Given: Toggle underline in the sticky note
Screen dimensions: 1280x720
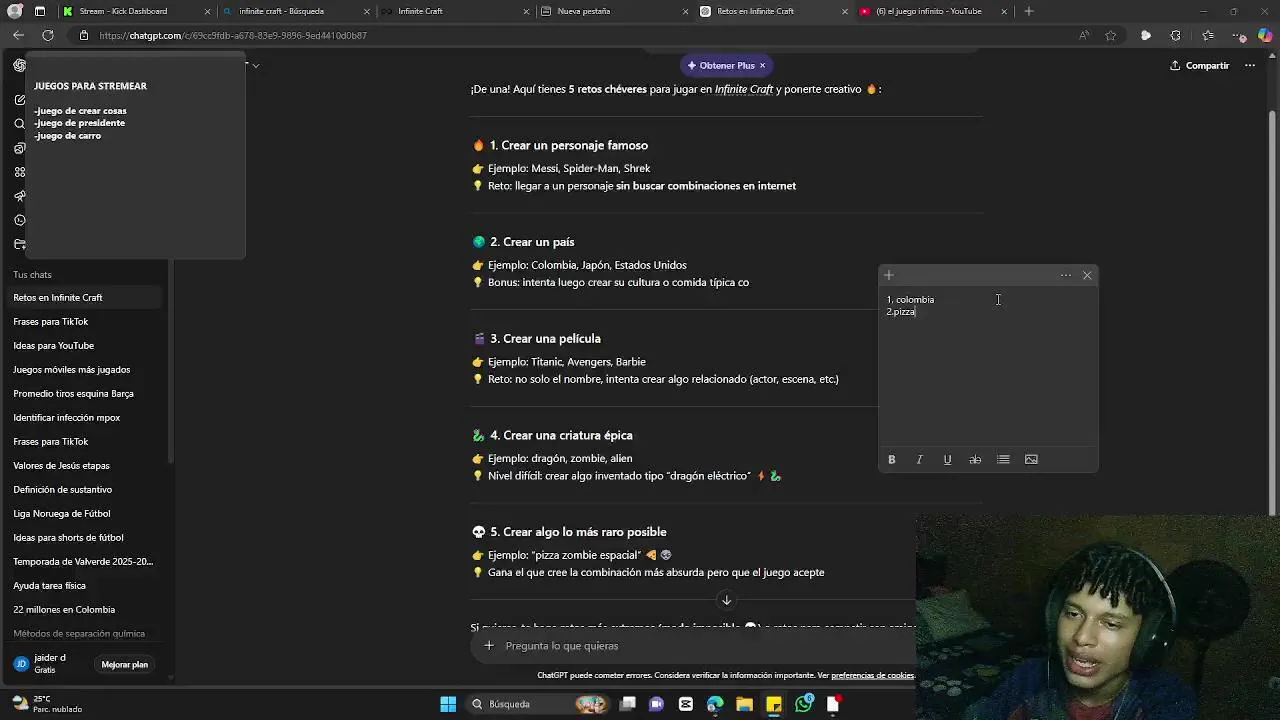Looking at the screenshot, I should (947, 459).
